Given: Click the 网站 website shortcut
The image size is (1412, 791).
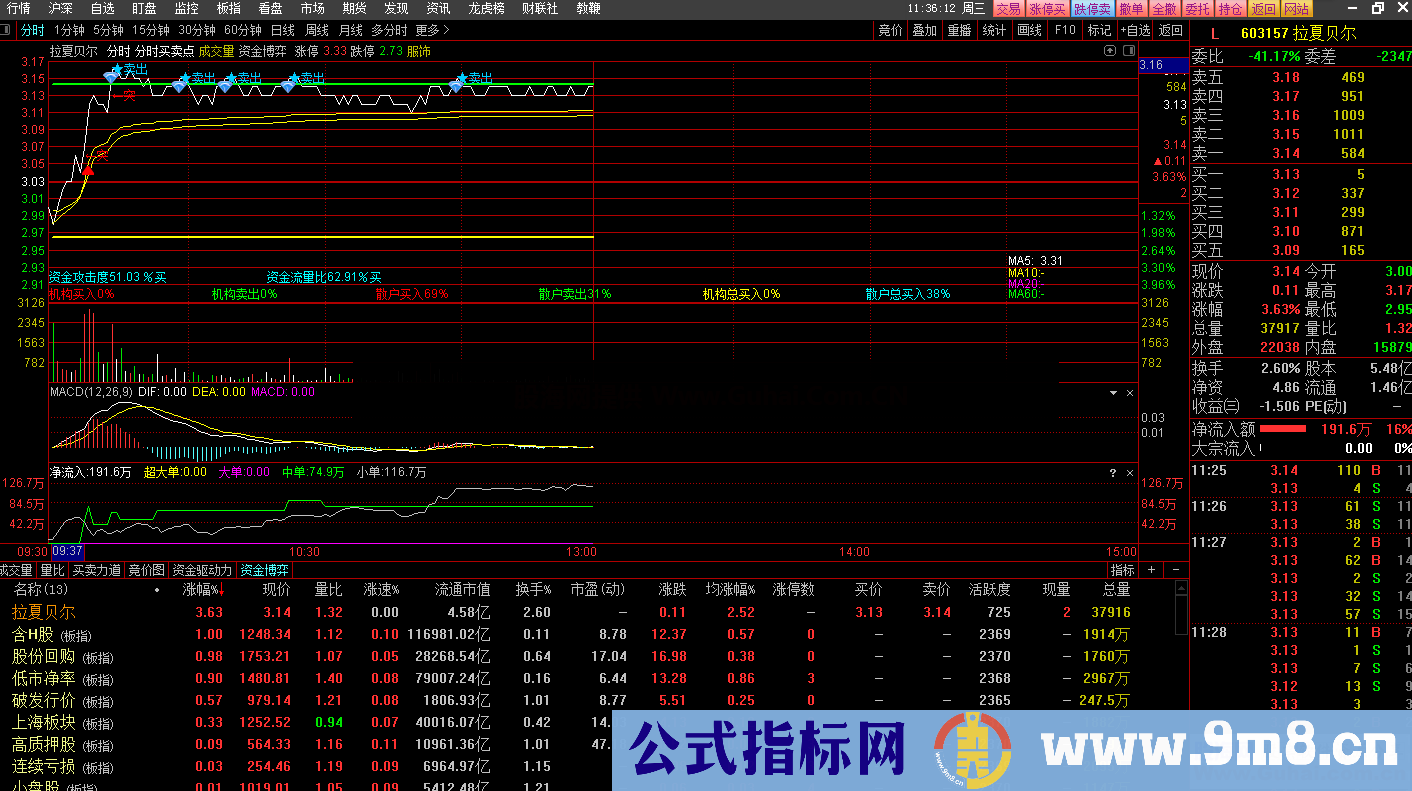Looking at the screenshot, I should coord(1294,8).
